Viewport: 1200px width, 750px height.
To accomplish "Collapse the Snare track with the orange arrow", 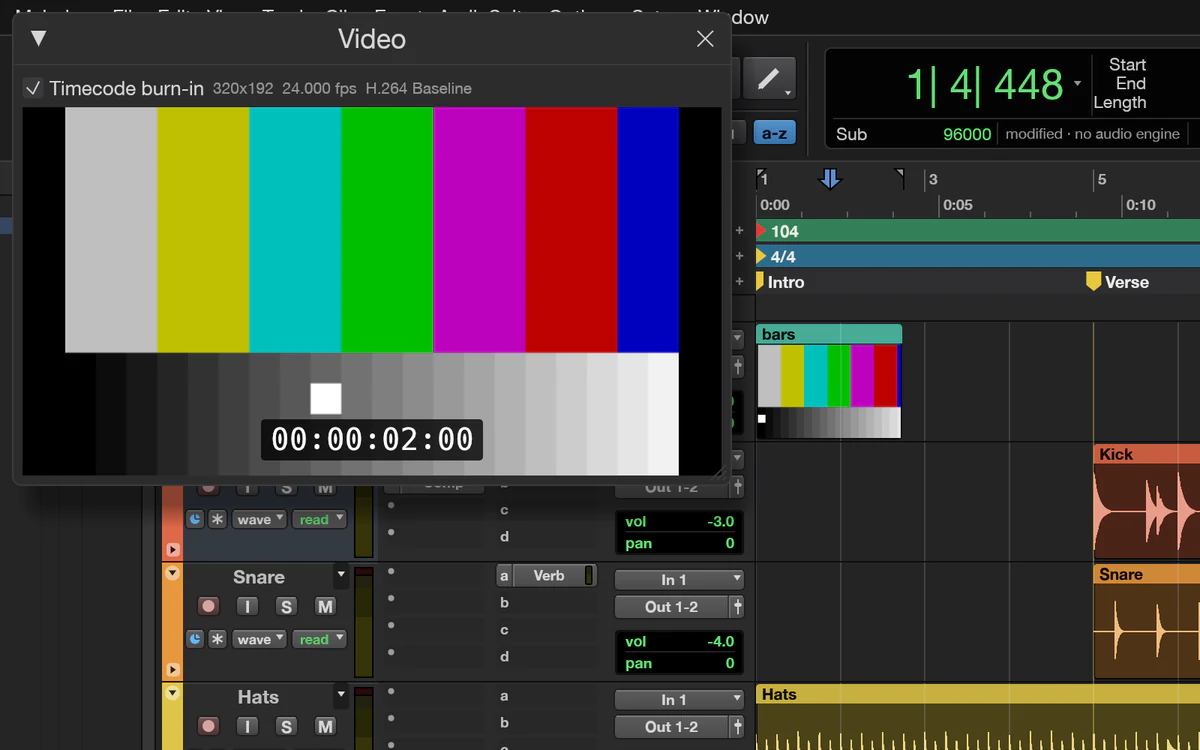I will [x=172, y=574].
